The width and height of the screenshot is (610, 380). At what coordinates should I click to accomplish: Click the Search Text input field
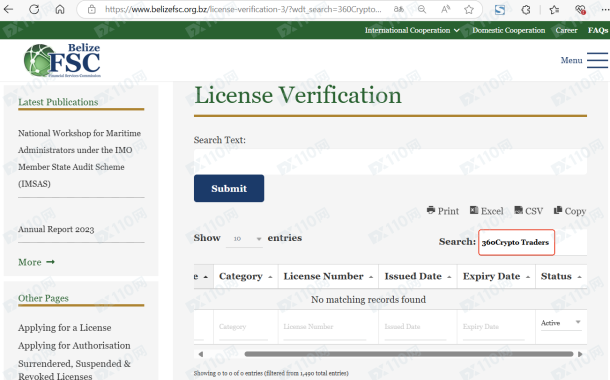coord(390,162)
